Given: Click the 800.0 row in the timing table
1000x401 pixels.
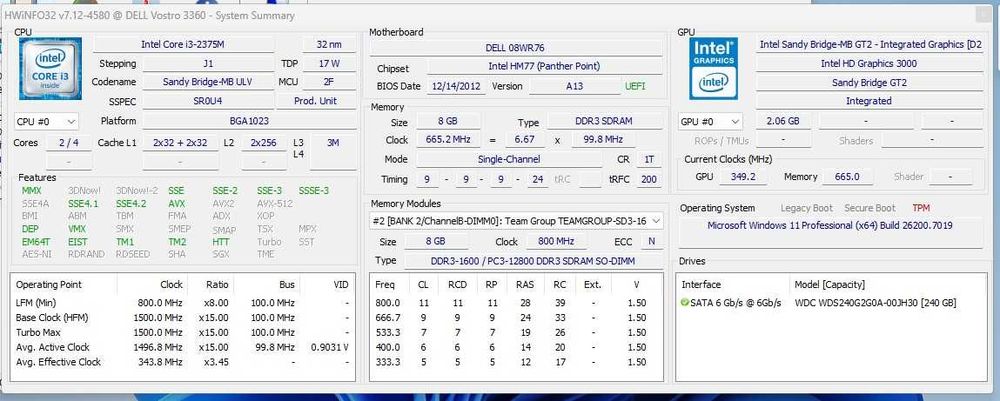Looking at the screenshot, I should coord(515,303).
